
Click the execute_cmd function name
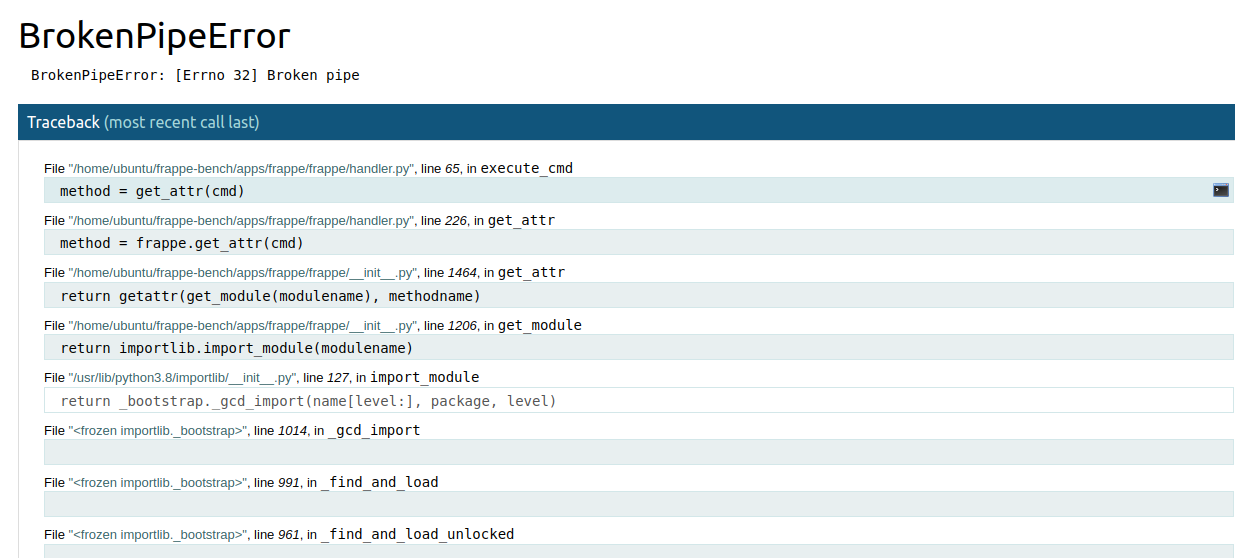pyautogui.click(x=527, y=168)
